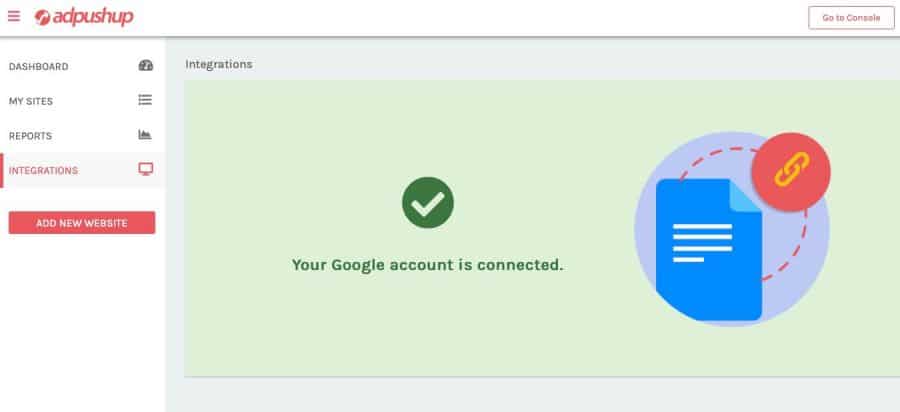Screen dimensions: 900x412
Task: Open the hamburger menu icon
Action: pos(14,17)
